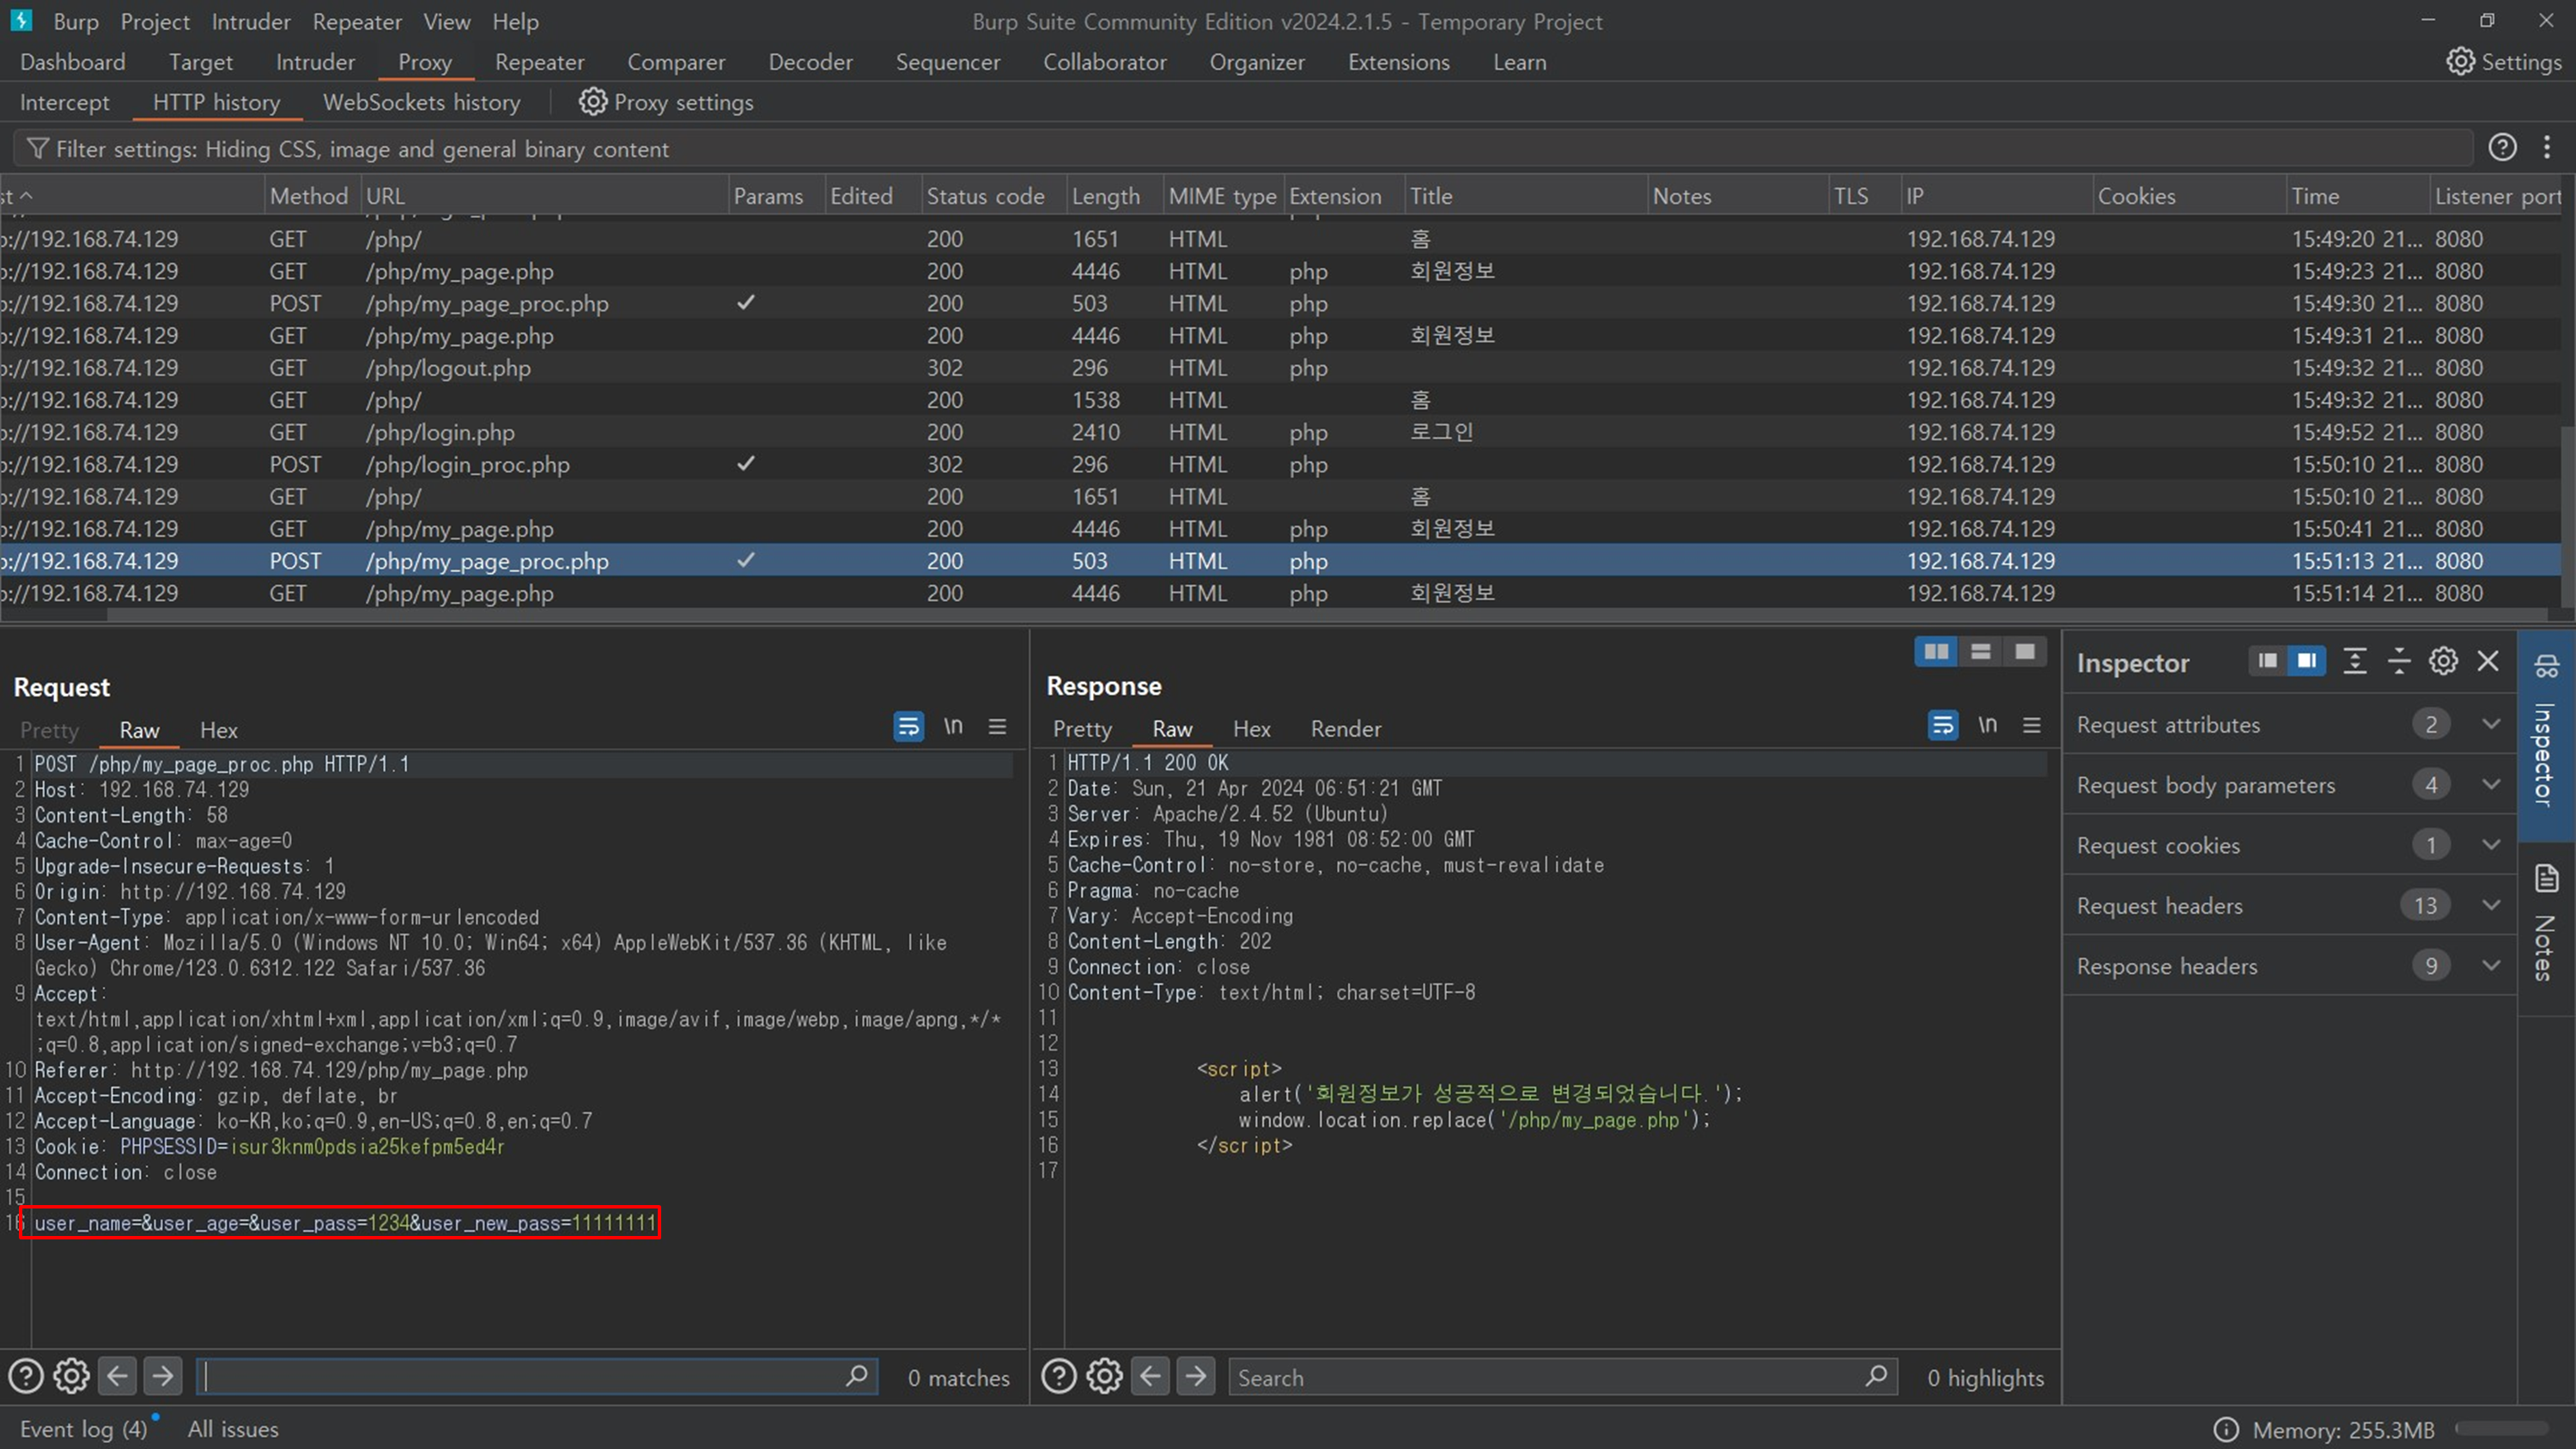The image size is (2576, 1449).
Task: Switch Response view to Render
Action: (x=1346, y=729)
